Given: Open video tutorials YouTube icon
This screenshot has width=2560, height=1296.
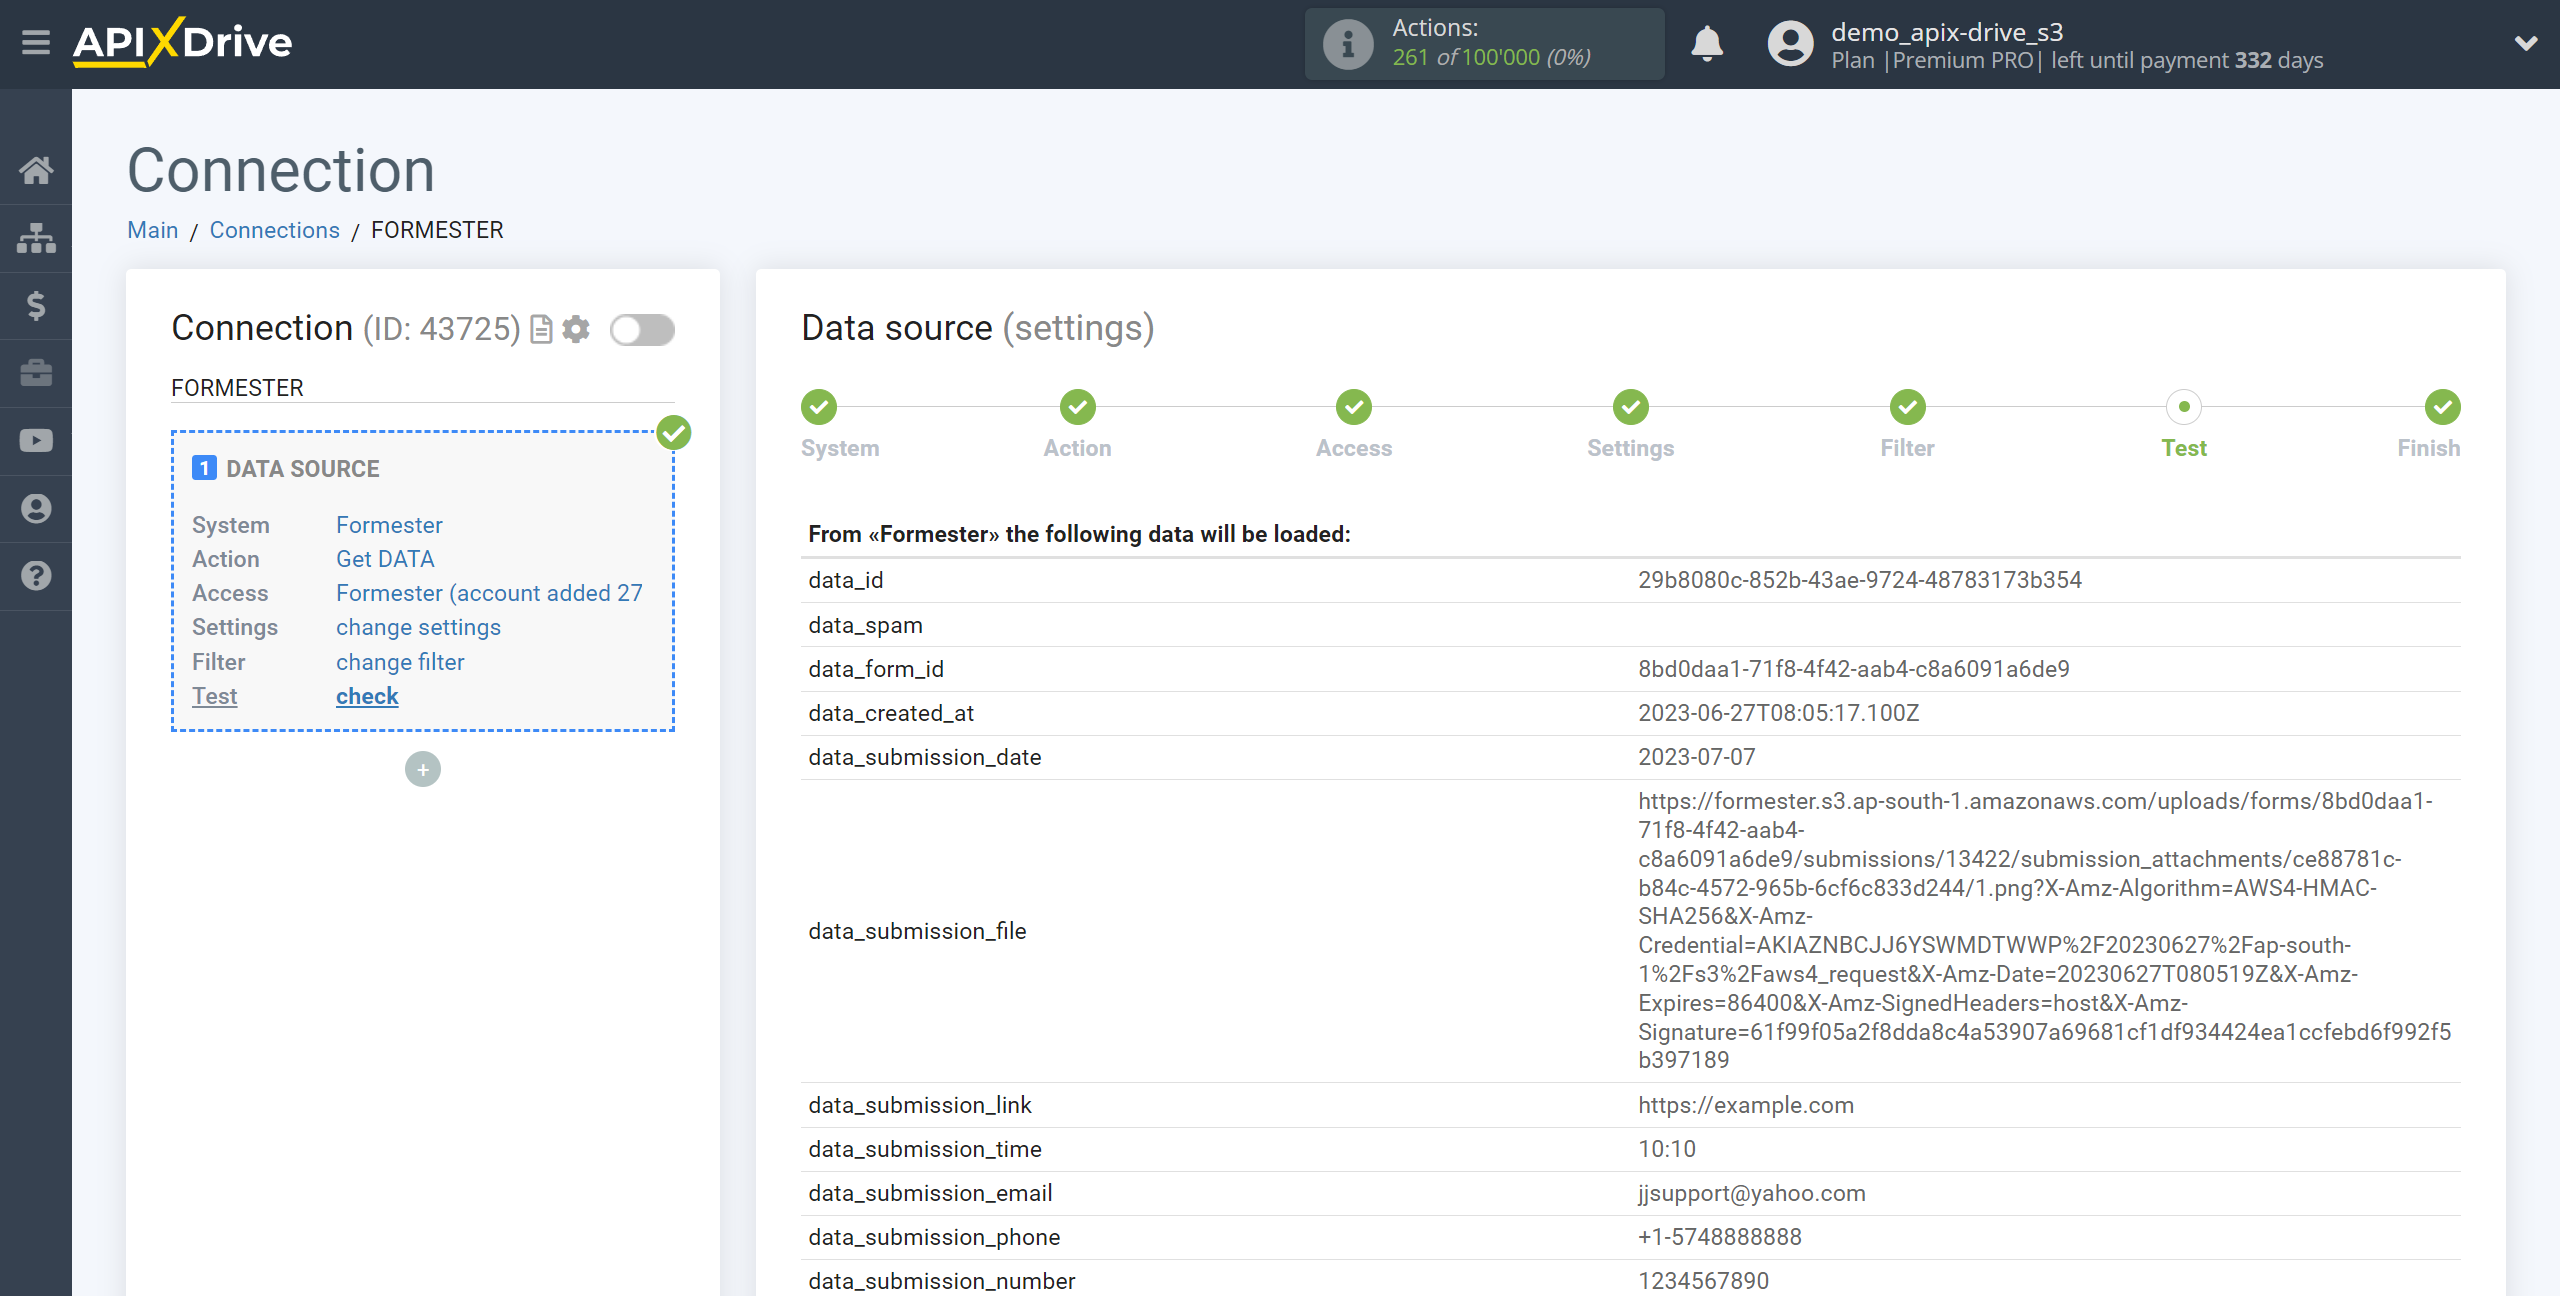Looking at the screenshot, I should (x=36, y=441).
